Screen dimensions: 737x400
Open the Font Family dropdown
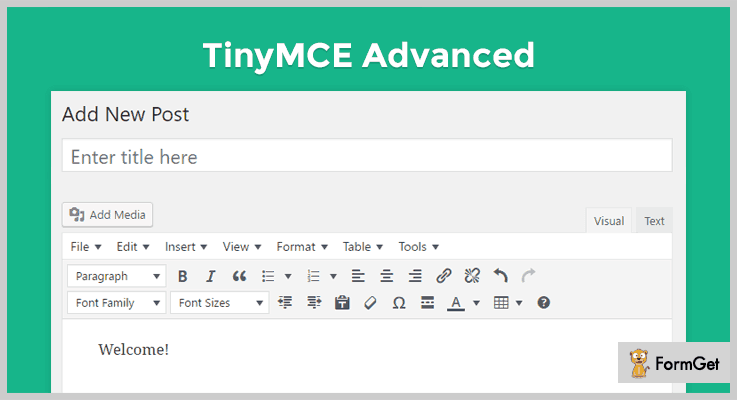point(117,303)
